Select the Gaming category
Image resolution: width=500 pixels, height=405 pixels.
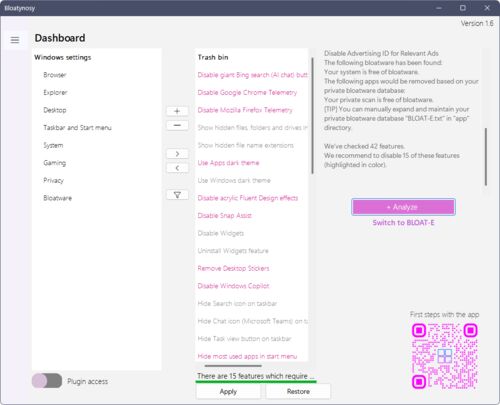(55, 163)
